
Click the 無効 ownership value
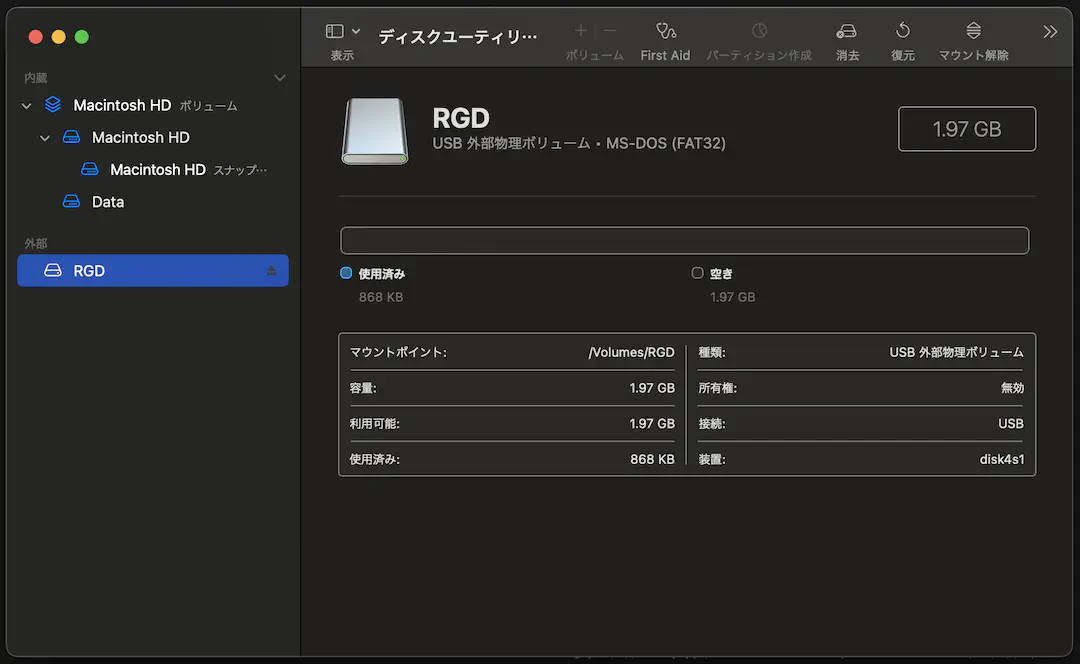(1012, 388)
